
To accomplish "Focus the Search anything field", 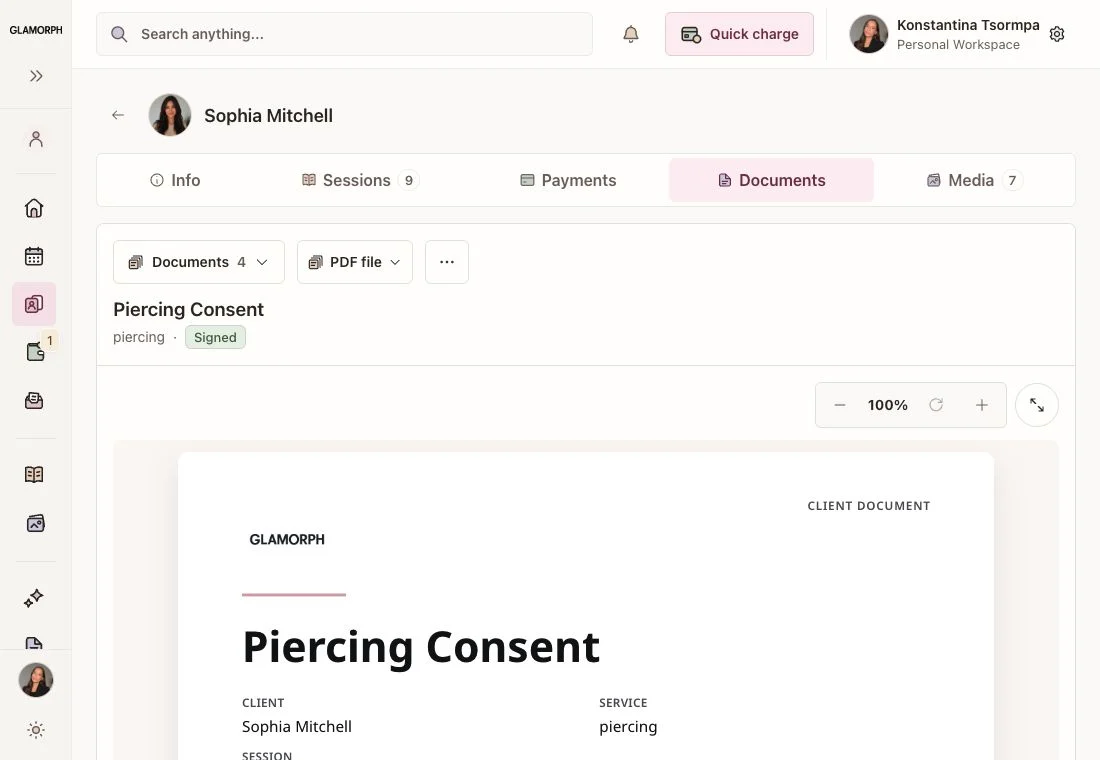I will (x=344, y=34).
